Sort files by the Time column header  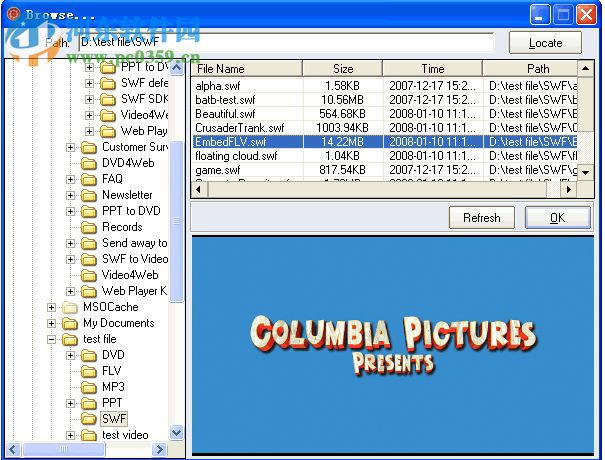pyautogui.click(x=433, y=69)
